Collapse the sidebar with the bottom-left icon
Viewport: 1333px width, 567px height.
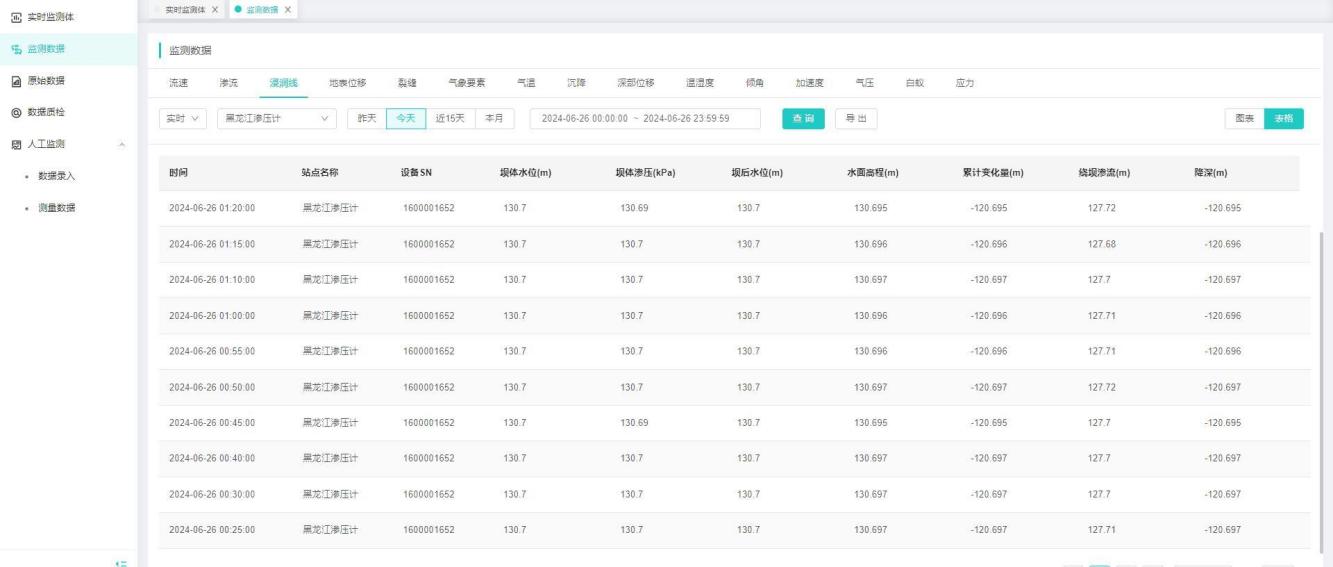120,564
